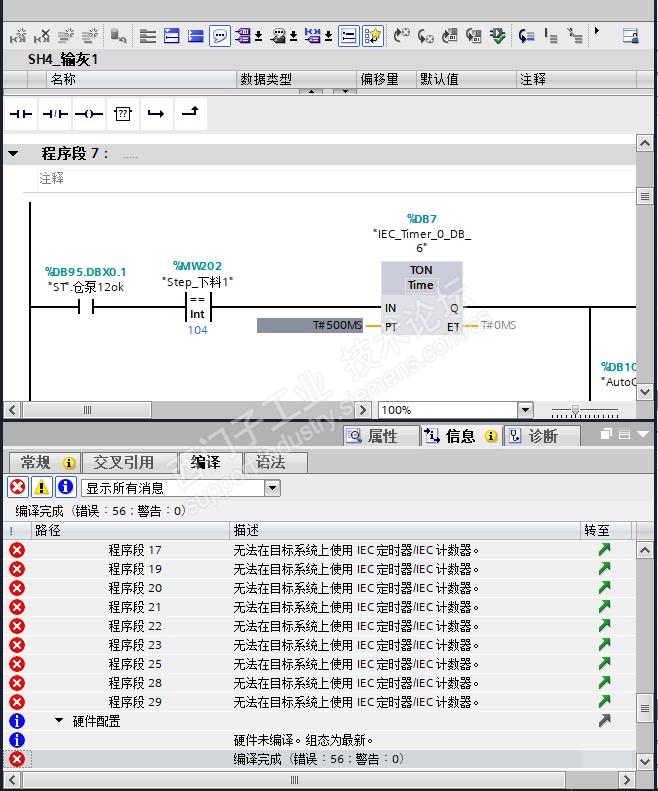
Task: Click the 注释 comment field of network 7
Action: 336,179
